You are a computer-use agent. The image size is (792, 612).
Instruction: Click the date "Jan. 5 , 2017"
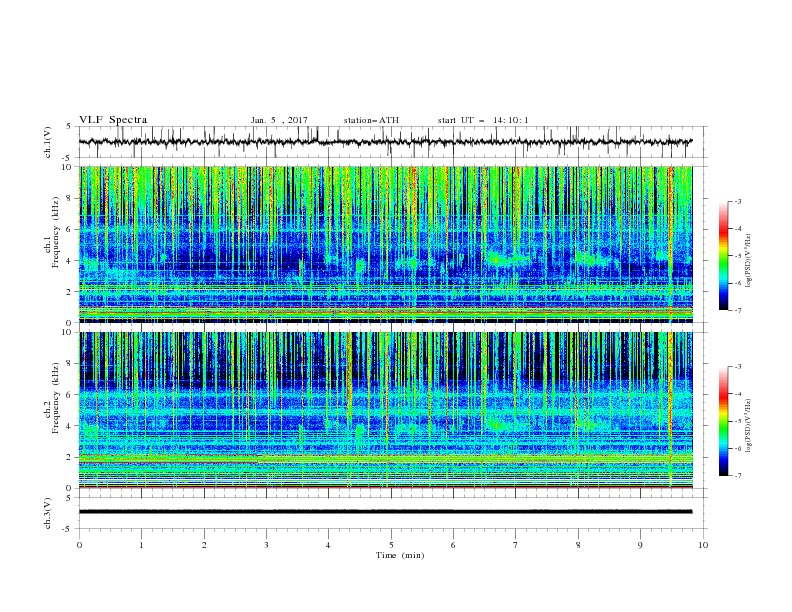pos(279,120)
